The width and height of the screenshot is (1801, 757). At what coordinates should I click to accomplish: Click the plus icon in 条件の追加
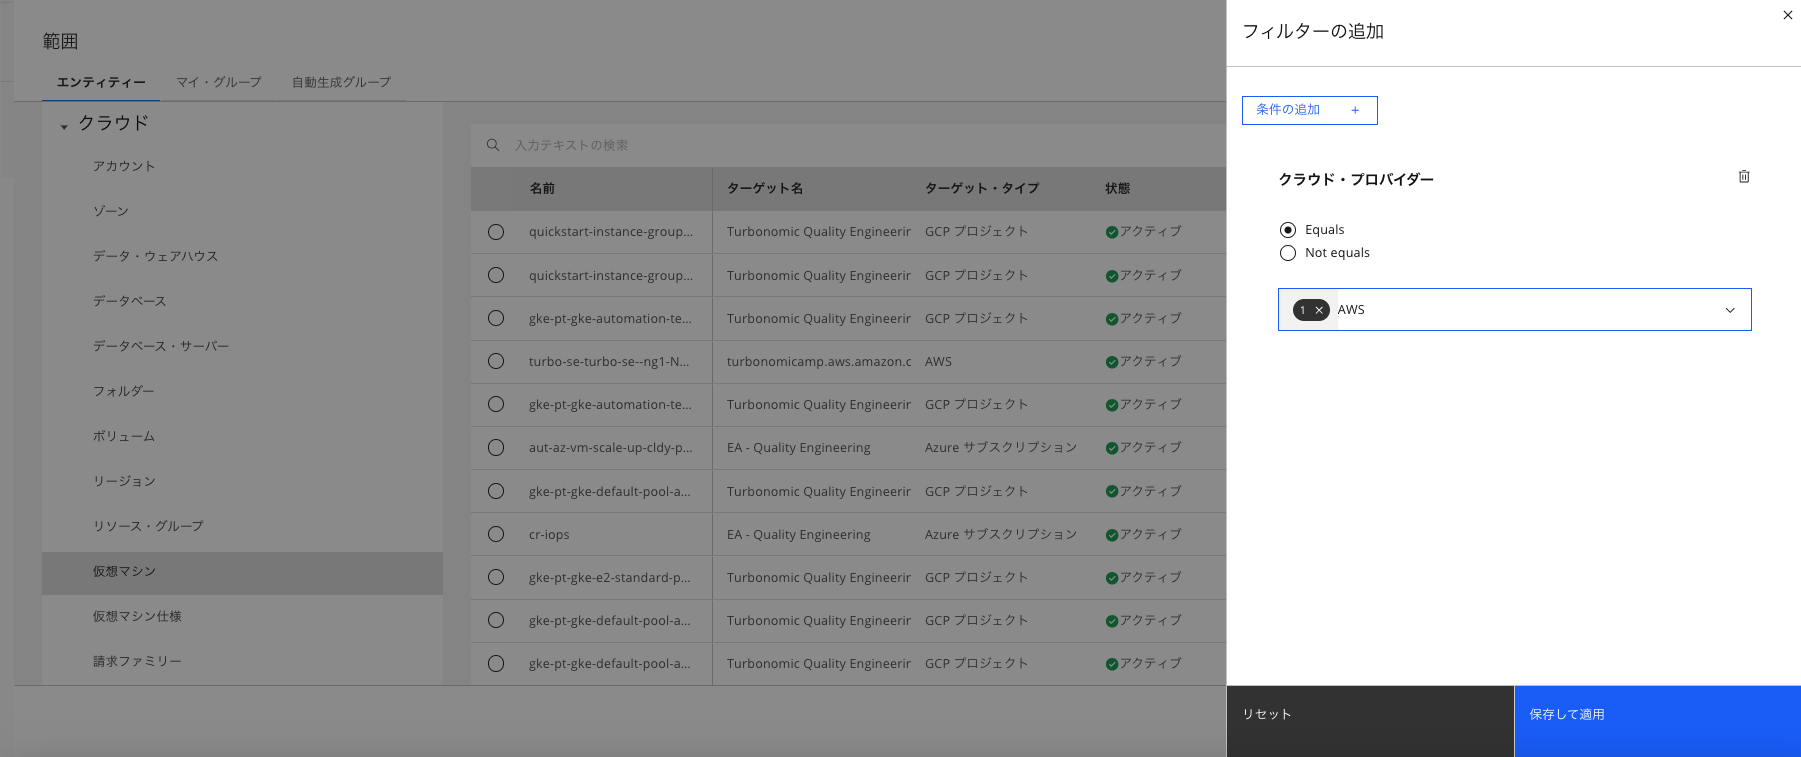(1355, 110)
